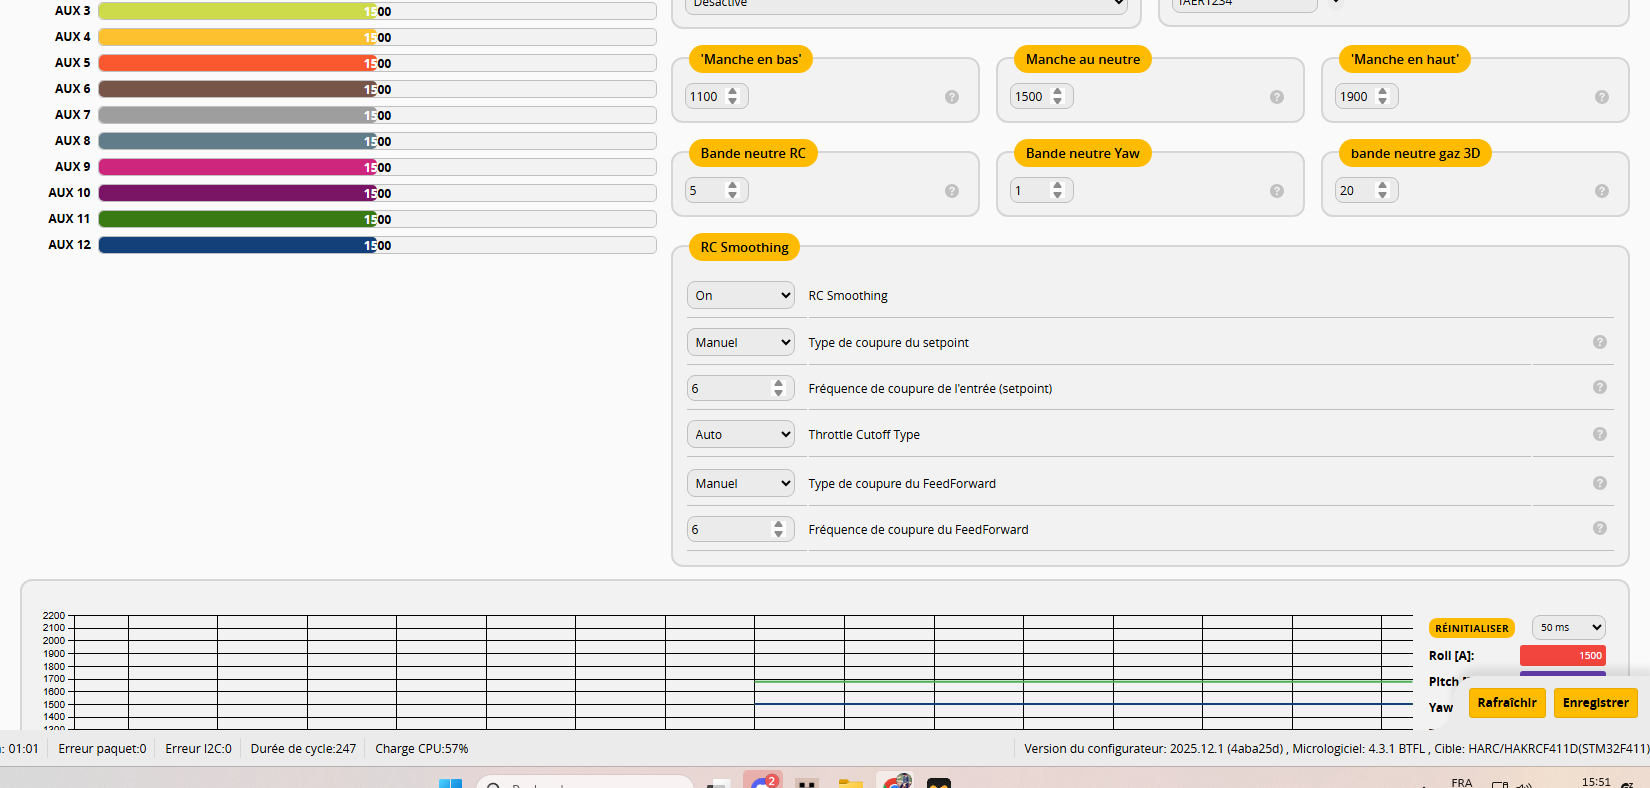Show help tooltip for 'Manche en haut'
This screenshot has width=1650, height=788.
pos(1601,97)
